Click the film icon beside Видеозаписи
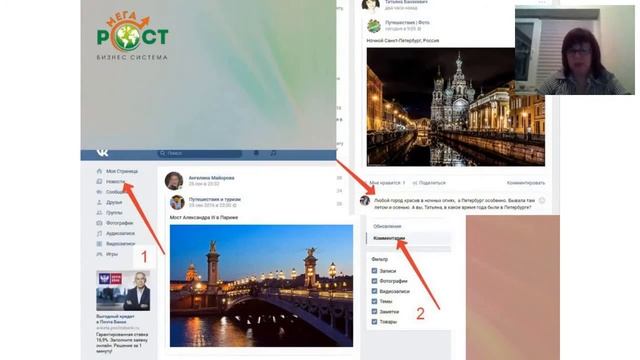 pyautogui.click(x=99, y=244)
